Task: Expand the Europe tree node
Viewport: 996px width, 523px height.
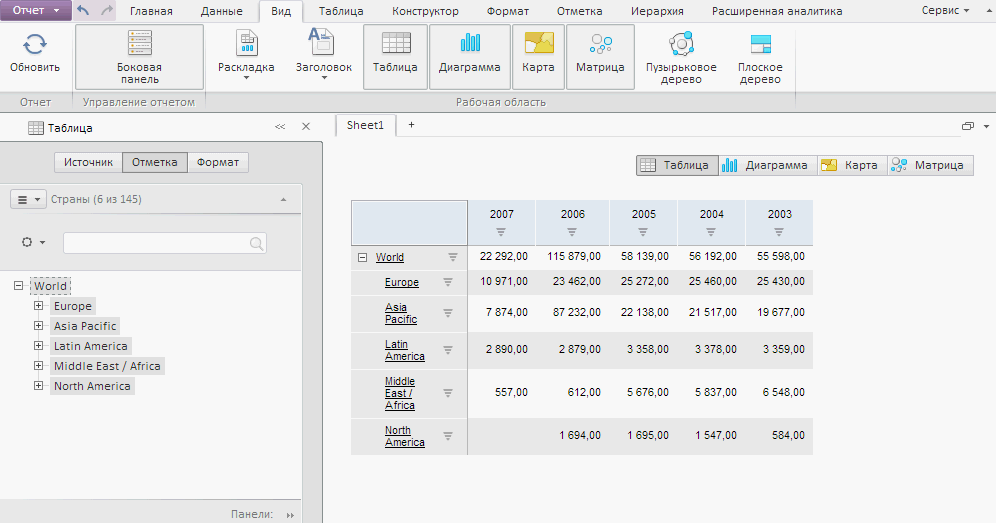Action: pos(39,306)
